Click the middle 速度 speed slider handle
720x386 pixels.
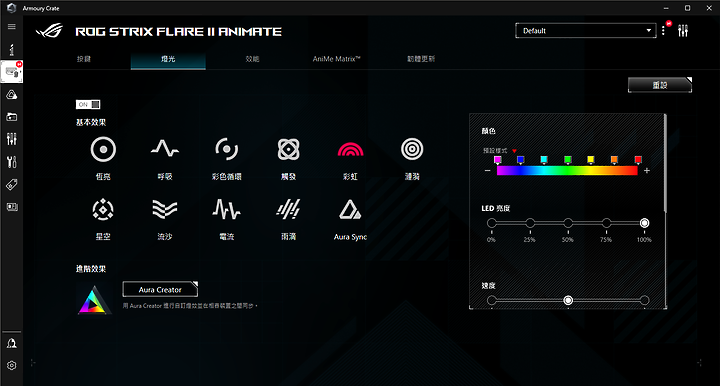568,300
